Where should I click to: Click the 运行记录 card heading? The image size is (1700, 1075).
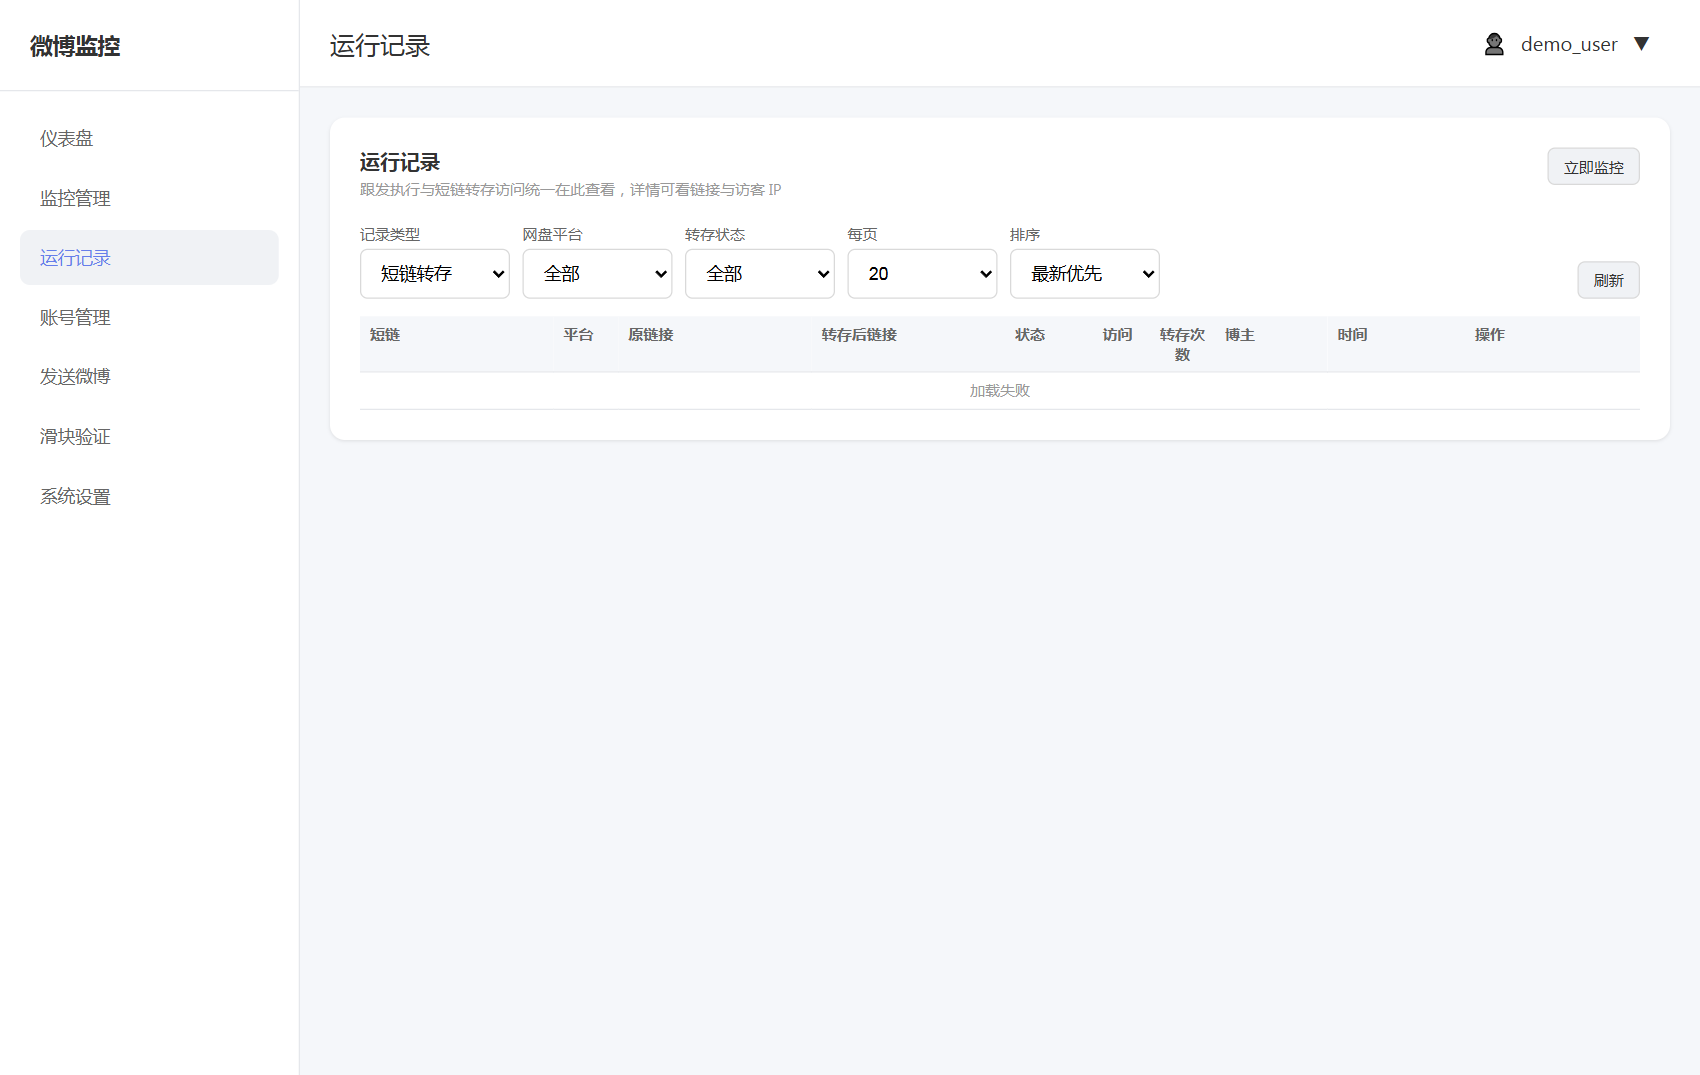(x=400, y=163)
